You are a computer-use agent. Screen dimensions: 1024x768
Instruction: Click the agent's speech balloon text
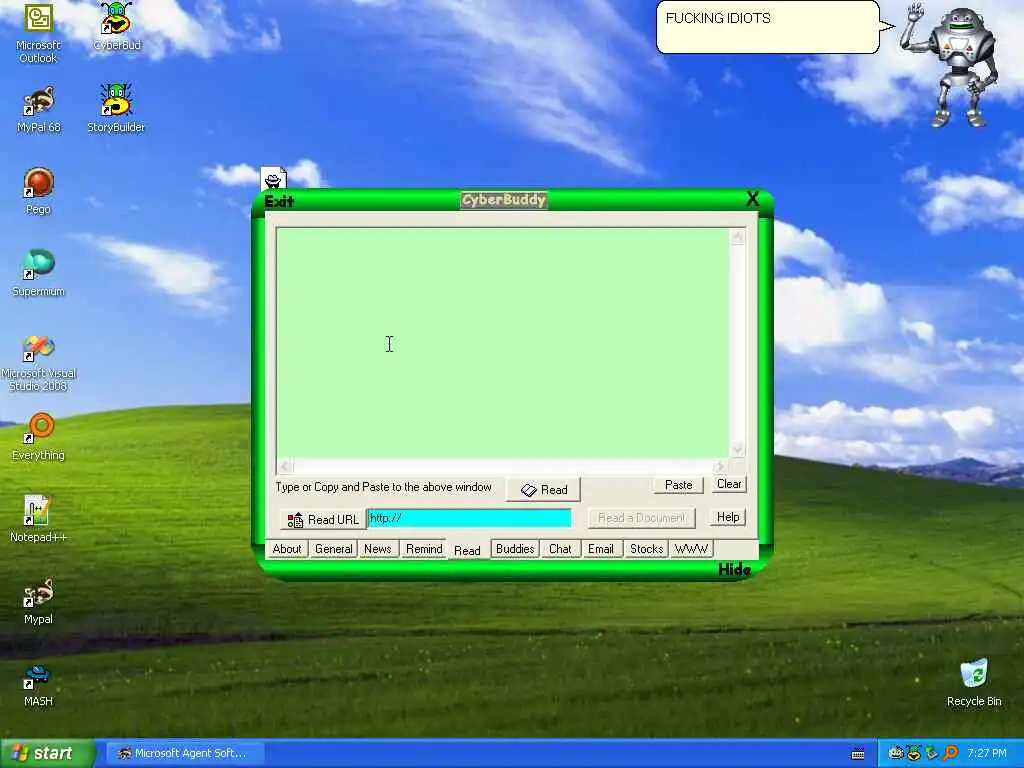coord(718,18)
